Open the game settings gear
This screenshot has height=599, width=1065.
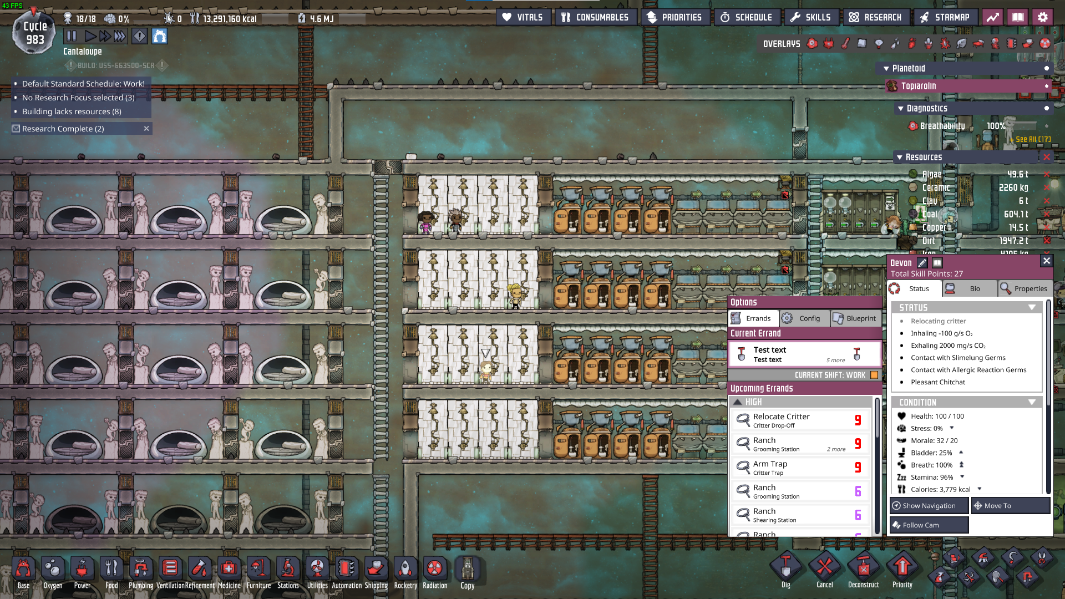[x=1043, y=17]
